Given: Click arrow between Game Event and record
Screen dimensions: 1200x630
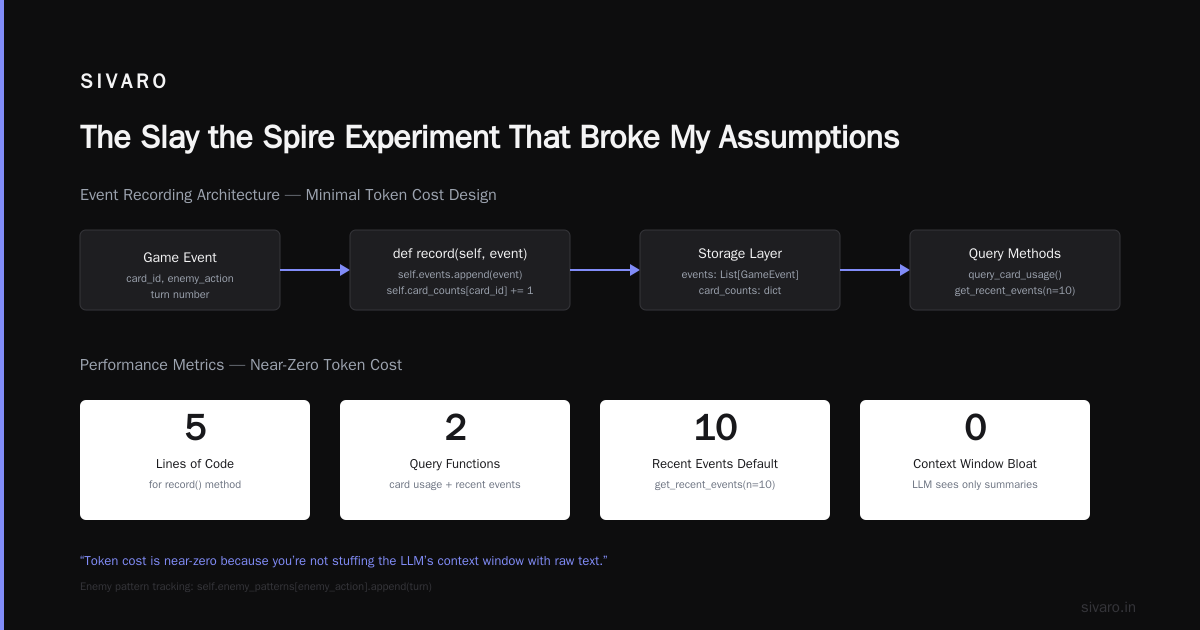Looking at the screenshot, I should [x=315, y=270].
